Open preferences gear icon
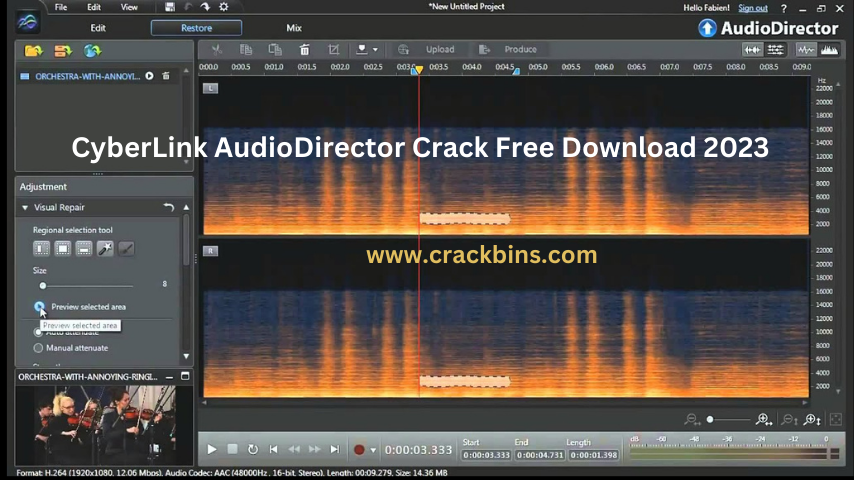Viewport: 854px width, 480px height. click(x=223, y=7)
